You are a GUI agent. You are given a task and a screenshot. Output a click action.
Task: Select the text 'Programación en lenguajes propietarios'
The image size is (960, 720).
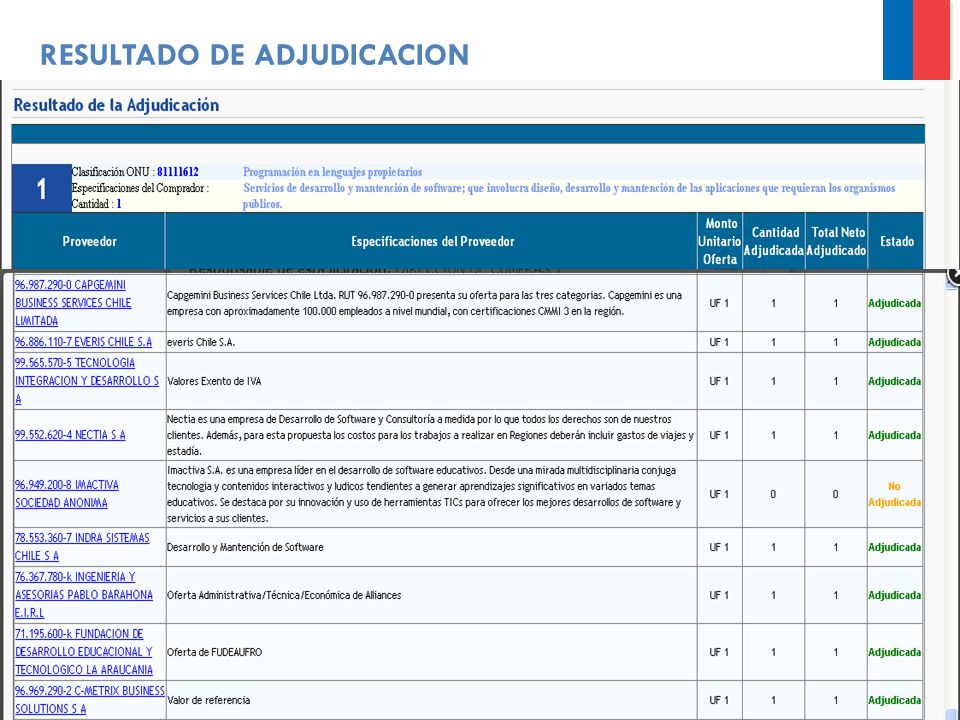point(332,172)
